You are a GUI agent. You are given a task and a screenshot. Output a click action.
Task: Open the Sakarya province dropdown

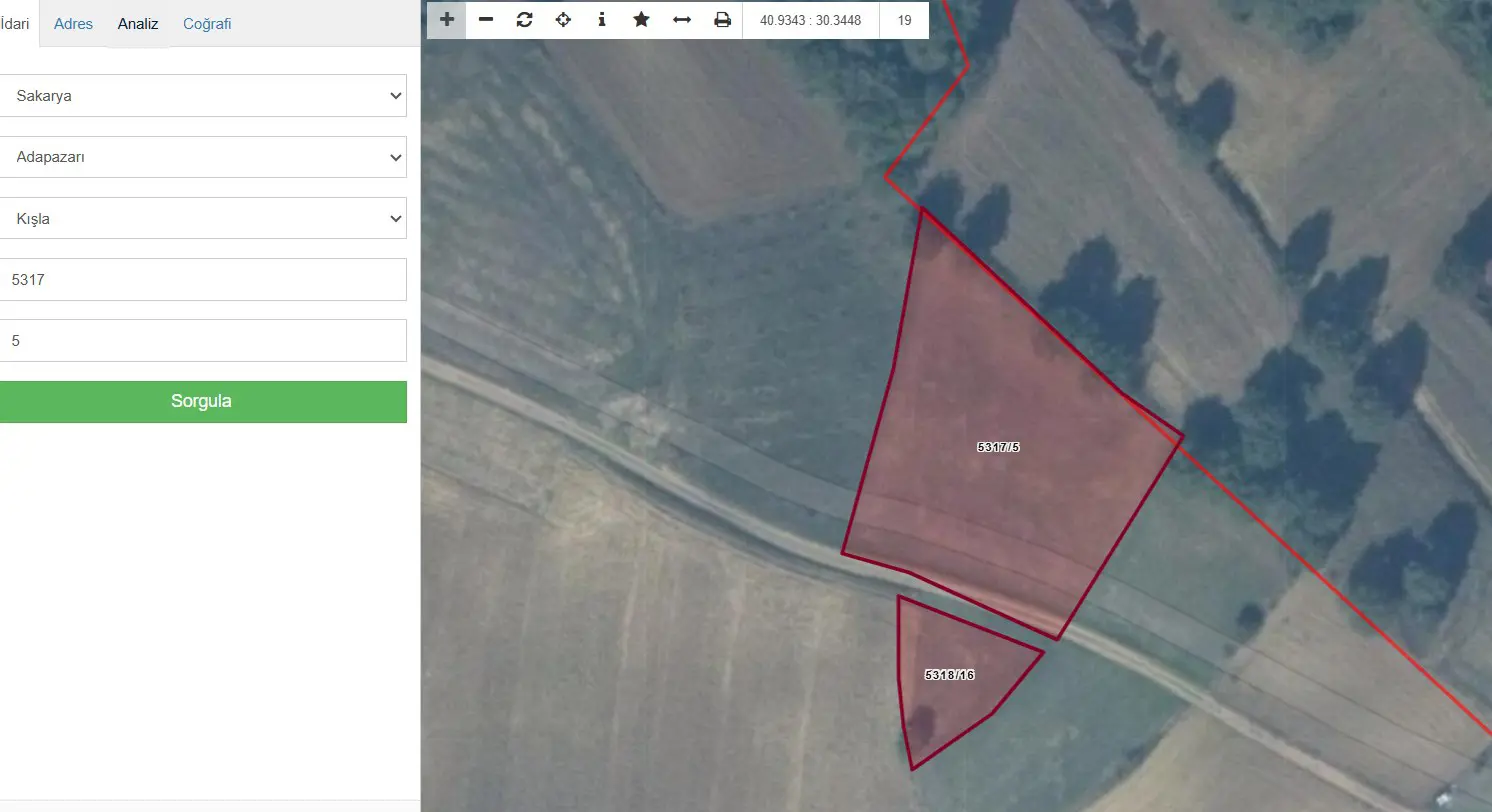(x=203, y=96)
